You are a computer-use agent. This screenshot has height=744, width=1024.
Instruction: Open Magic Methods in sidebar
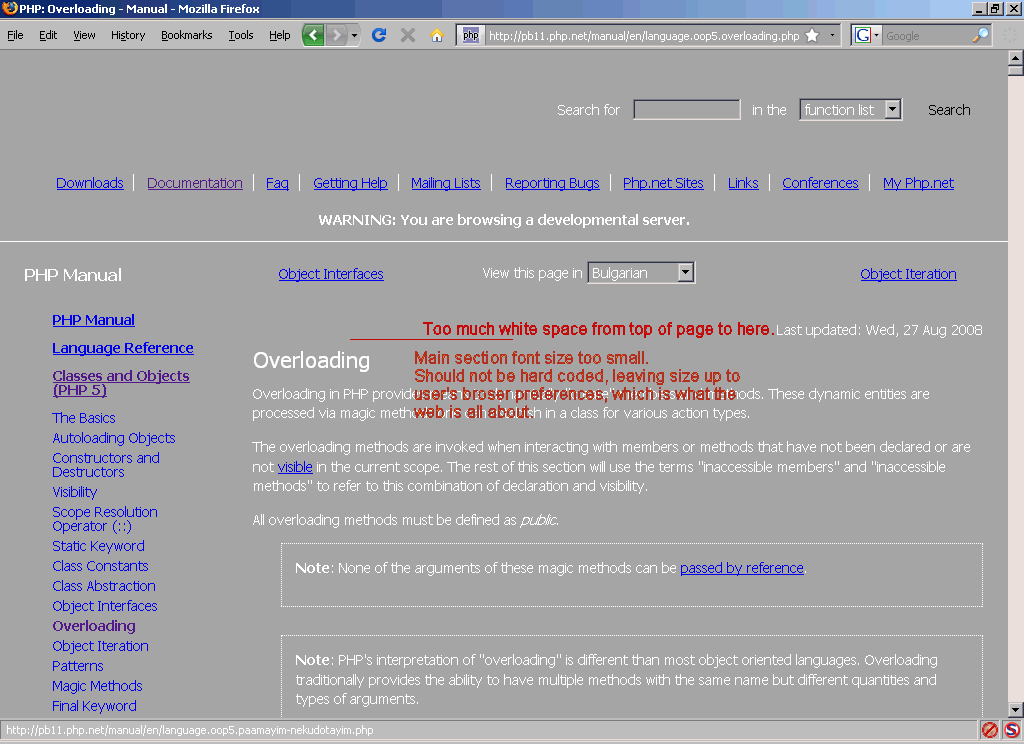click(97, 686)
